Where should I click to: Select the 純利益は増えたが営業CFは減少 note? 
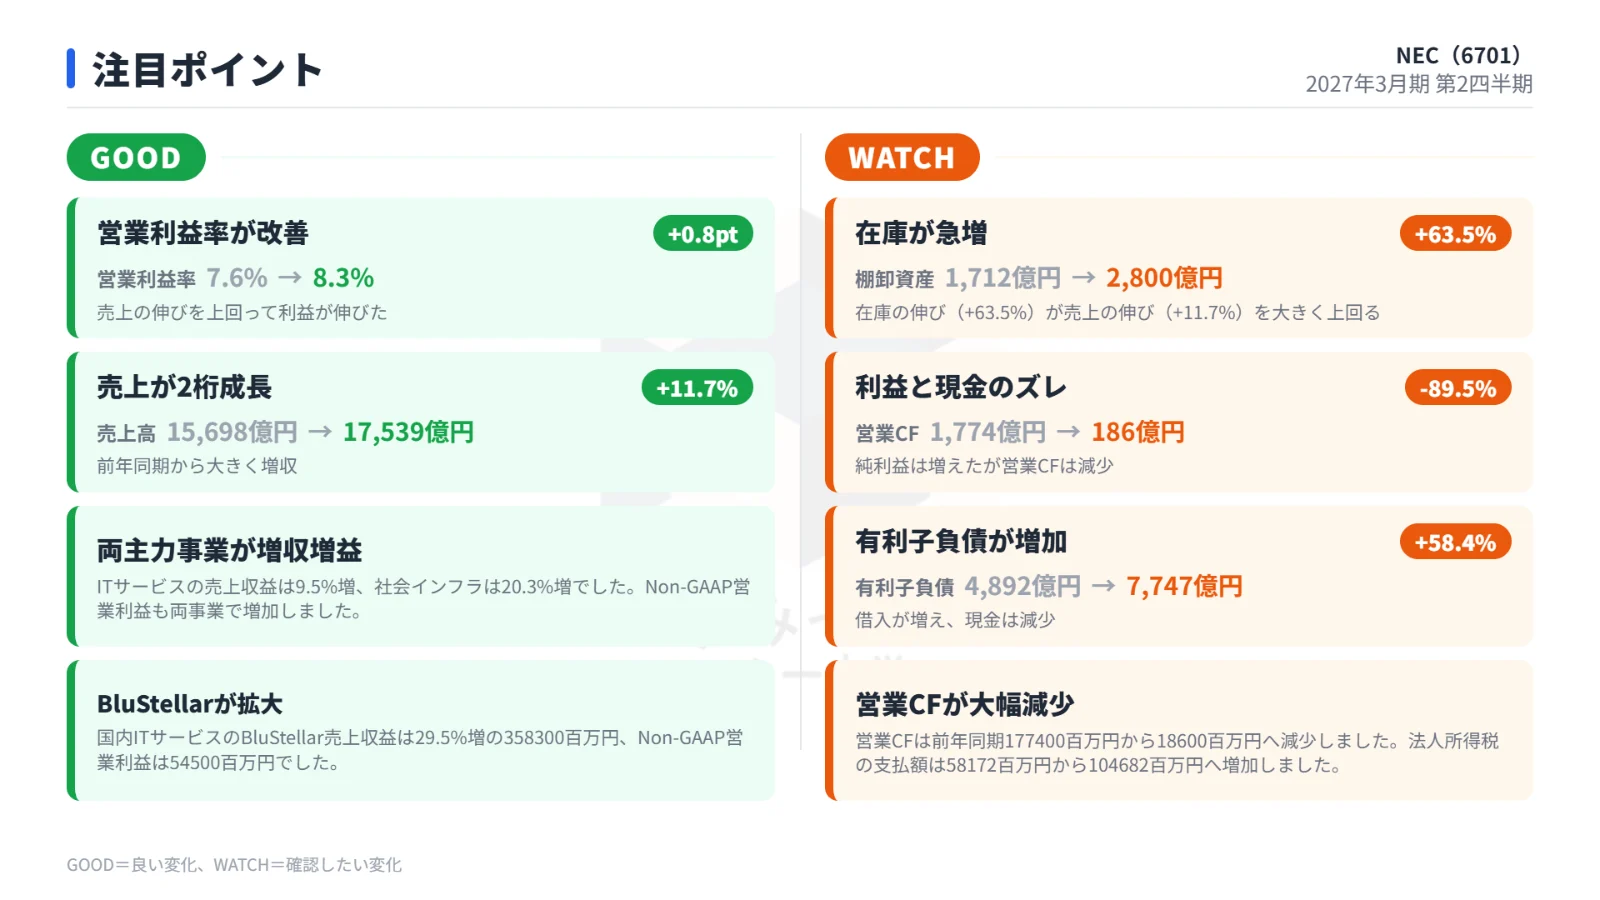click(x=984, y=466)
